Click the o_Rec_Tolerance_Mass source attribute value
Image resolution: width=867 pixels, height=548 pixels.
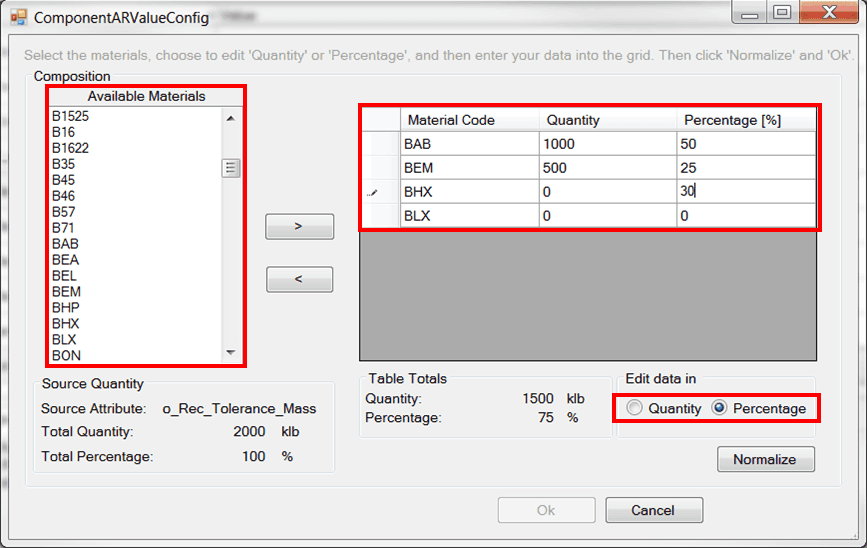pyautogui.click(x=239, y=409)
